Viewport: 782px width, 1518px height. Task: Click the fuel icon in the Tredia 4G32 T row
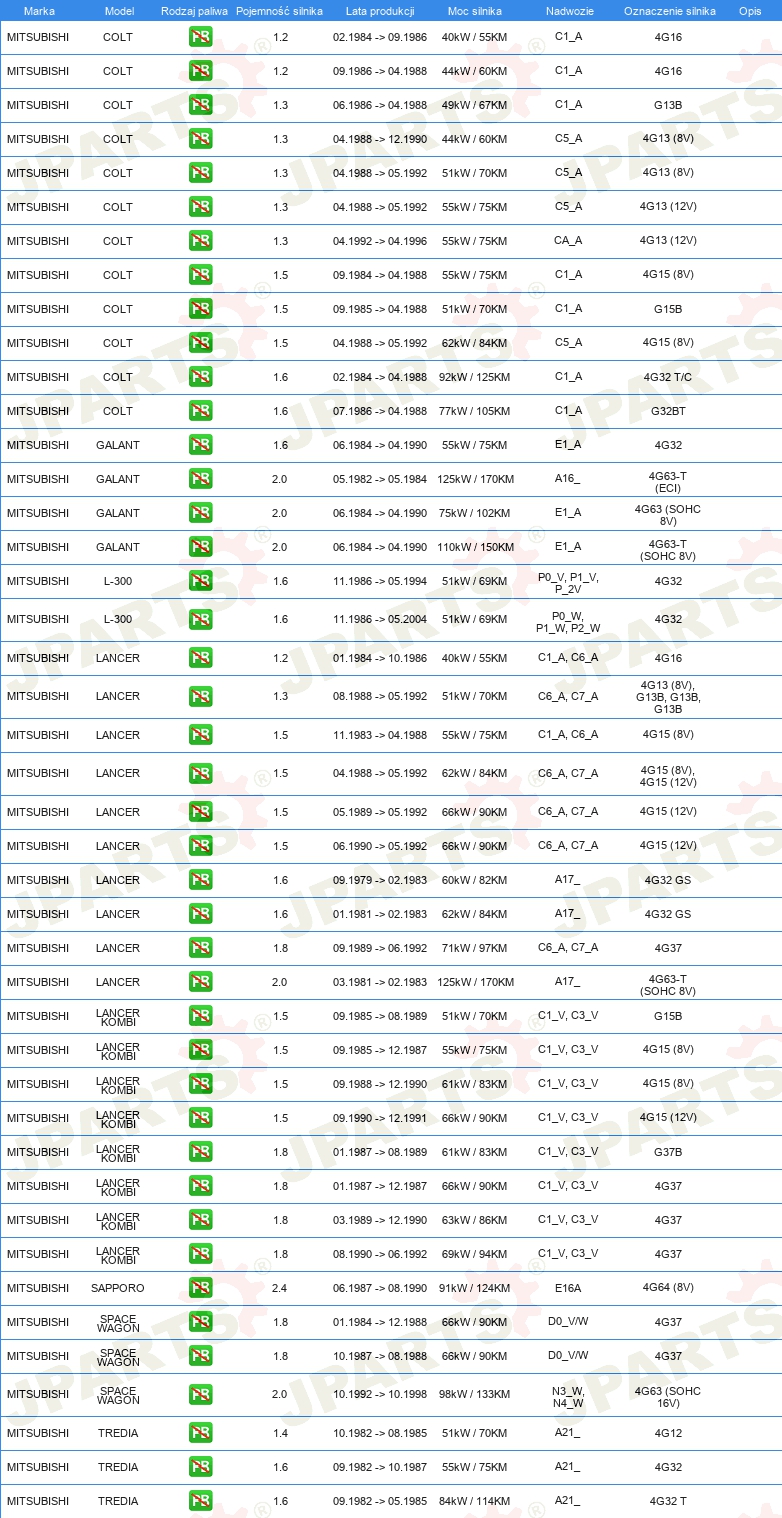(x=200, y=1501)
